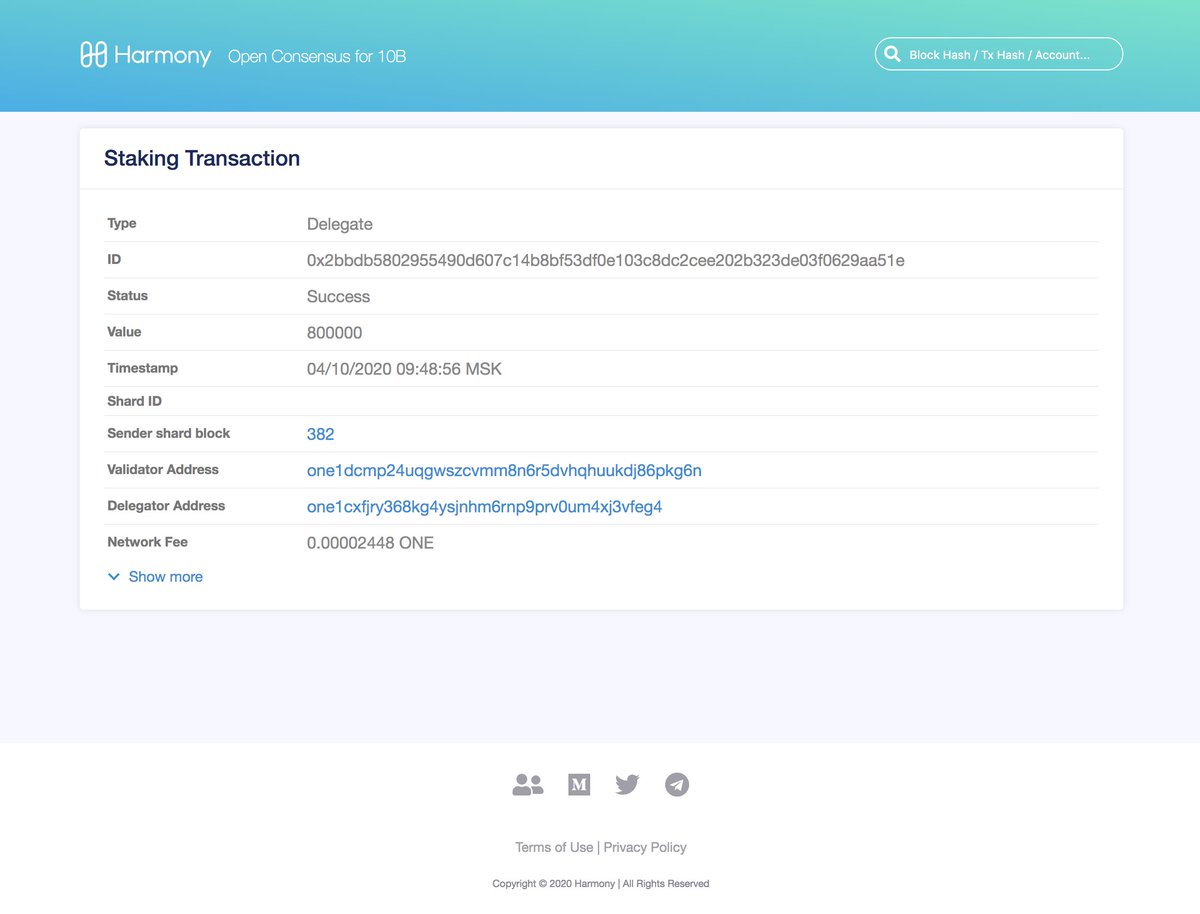The image size is (1200, 914).
Task: Click the Show more link text
Action: point(166,577)
